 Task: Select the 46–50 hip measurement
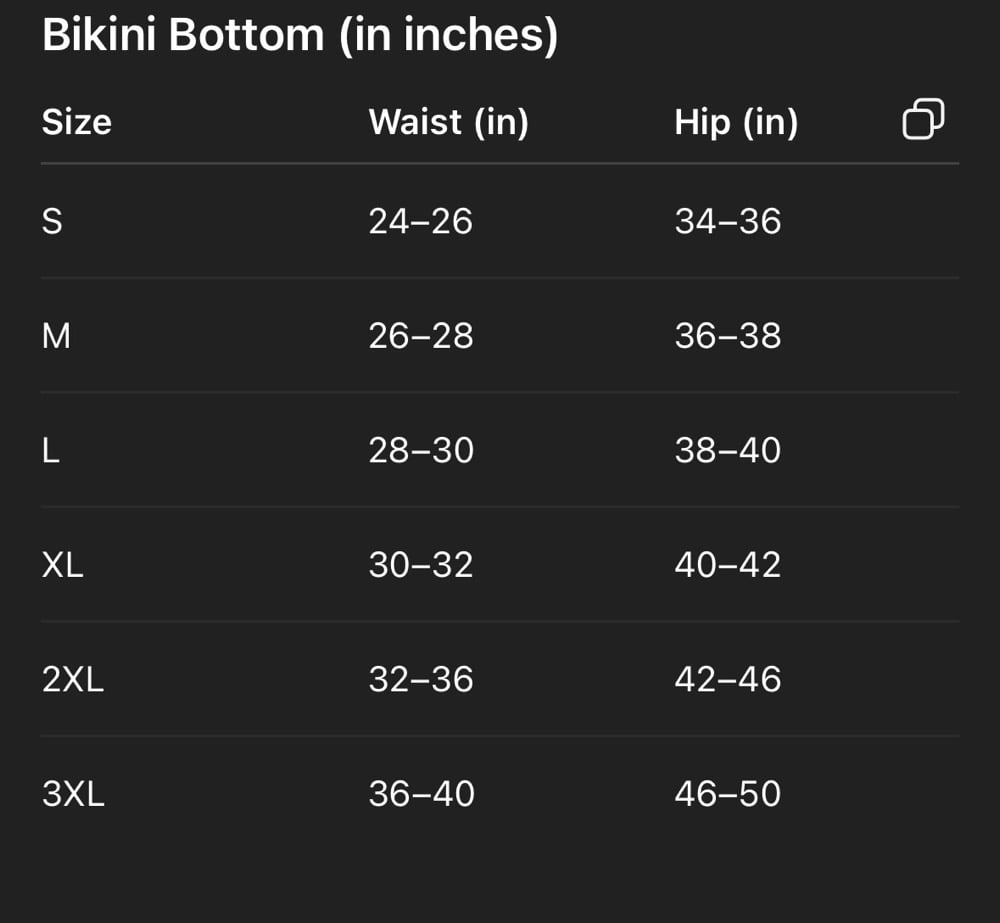[727, 795]
